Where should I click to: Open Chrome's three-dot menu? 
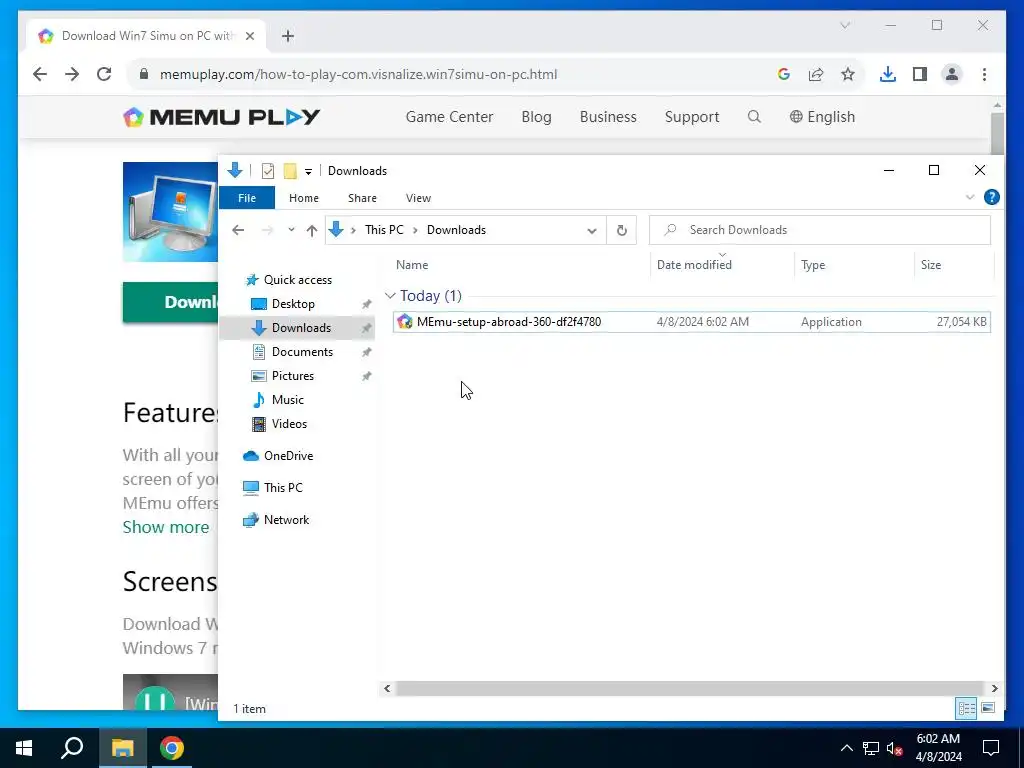tap(984, 74)
